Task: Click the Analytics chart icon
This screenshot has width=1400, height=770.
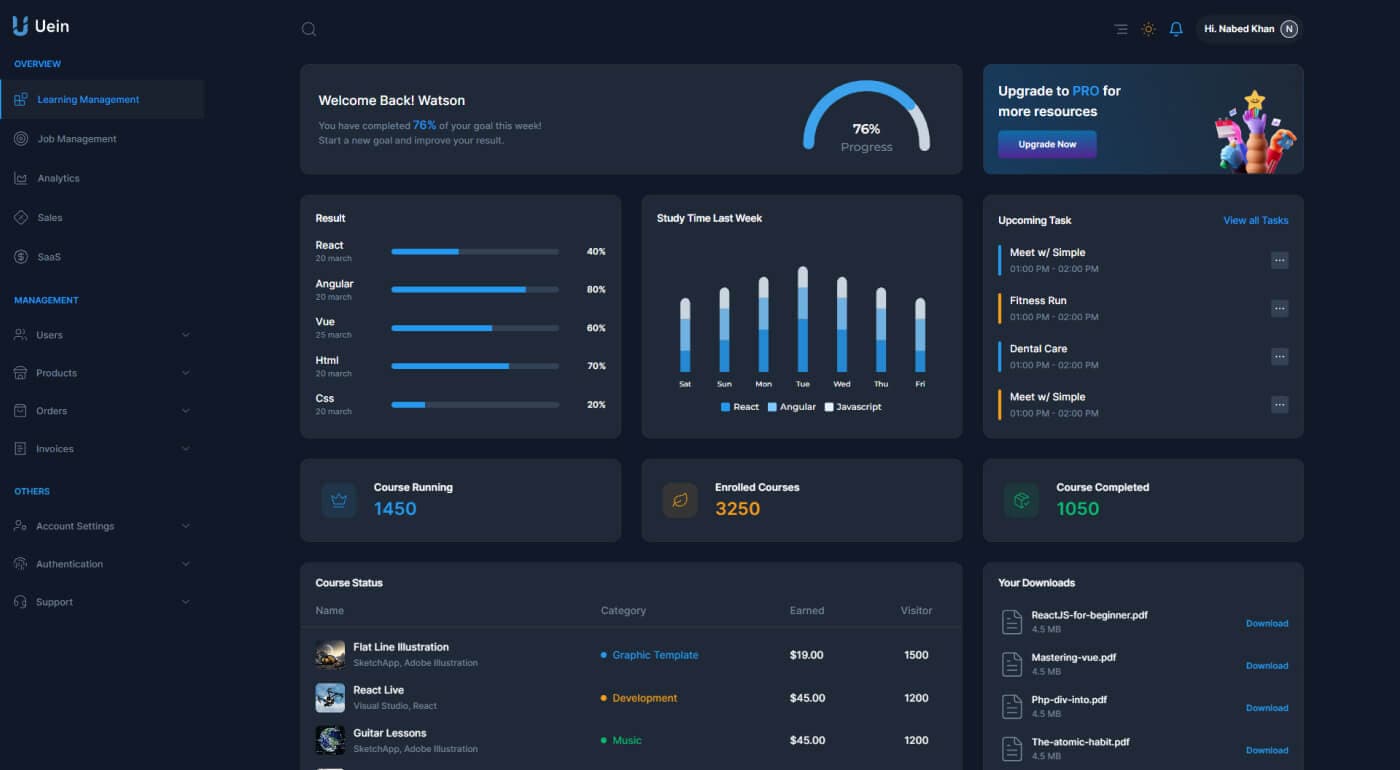Action: pos(21,178)
